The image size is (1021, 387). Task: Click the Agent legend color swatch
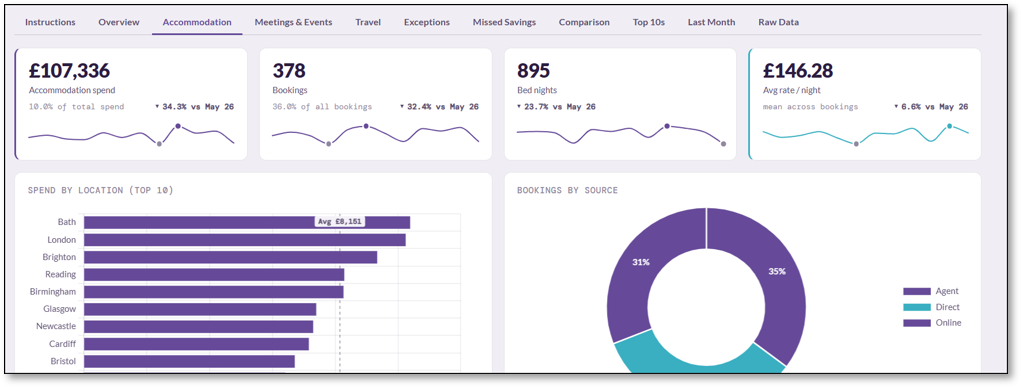917,291
